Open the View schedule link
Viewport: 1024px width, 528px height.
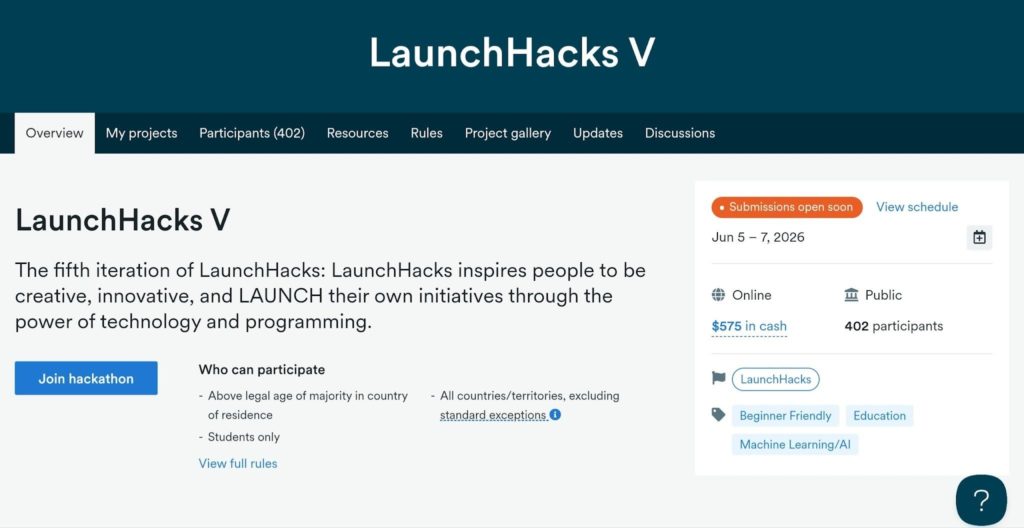click(x=917, y=206)
